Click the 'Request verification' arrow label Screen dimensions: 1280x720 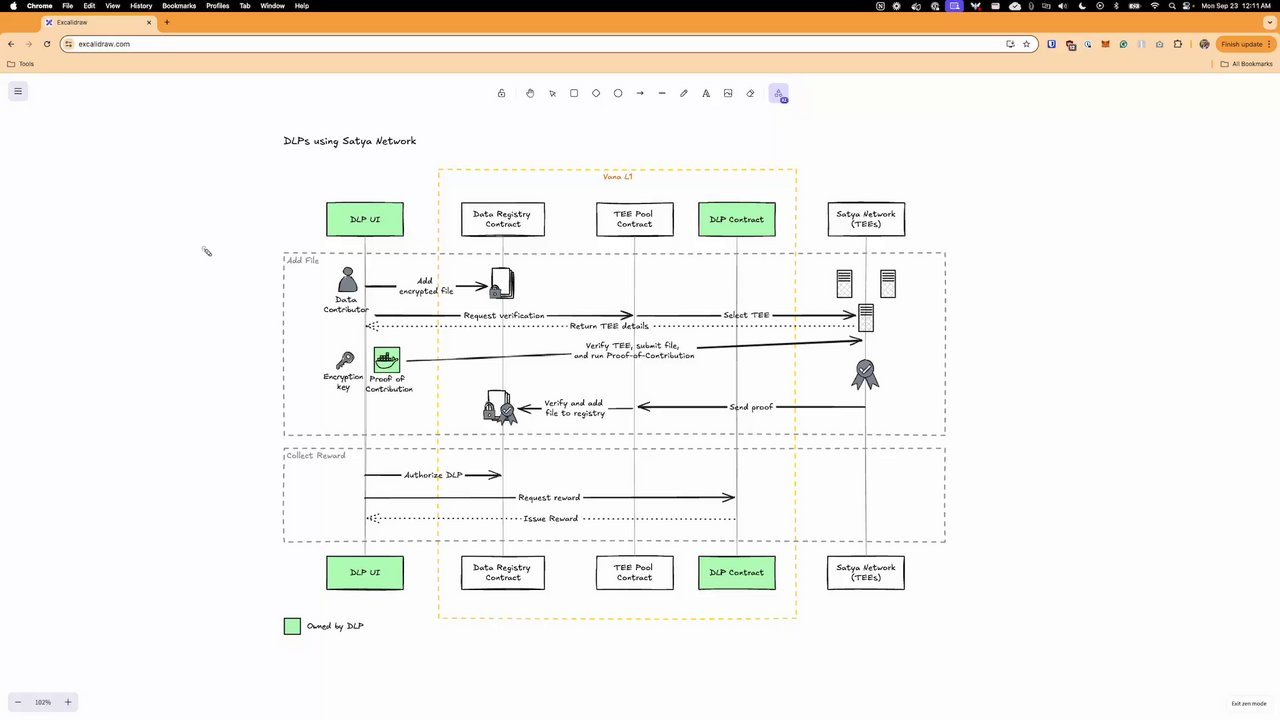pyautogui.click(x=504, y=316)
